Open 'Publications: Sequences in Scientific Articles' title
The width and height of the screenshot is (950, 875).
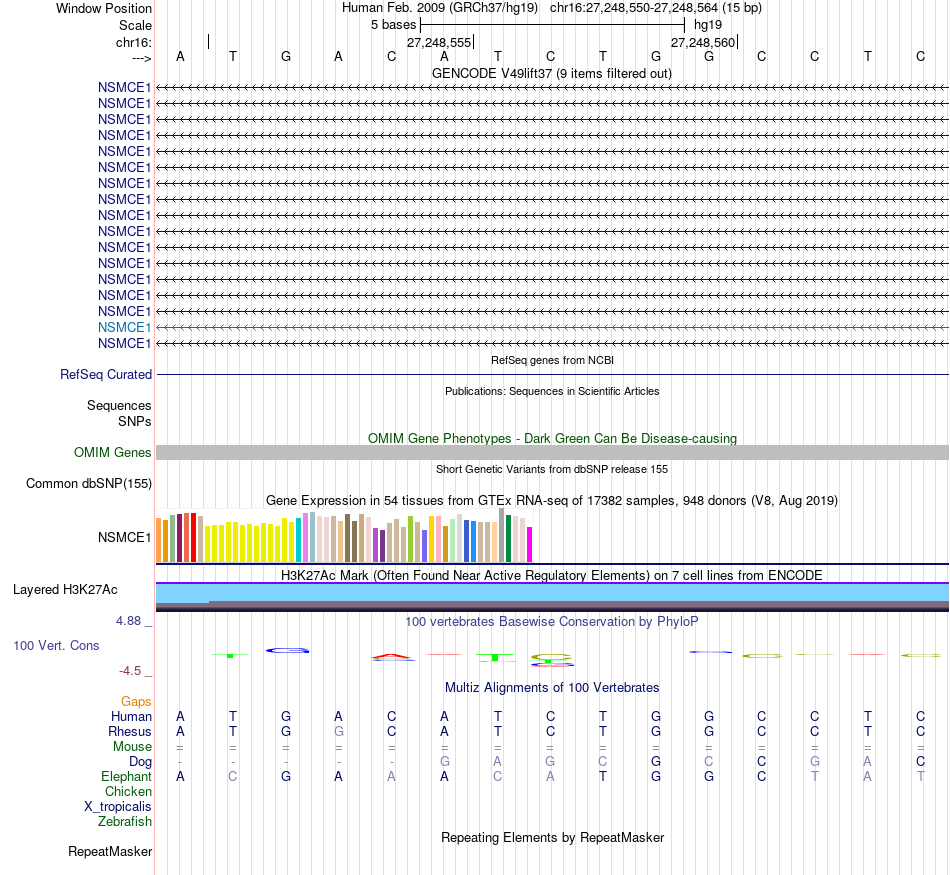(x=552, y=391)
